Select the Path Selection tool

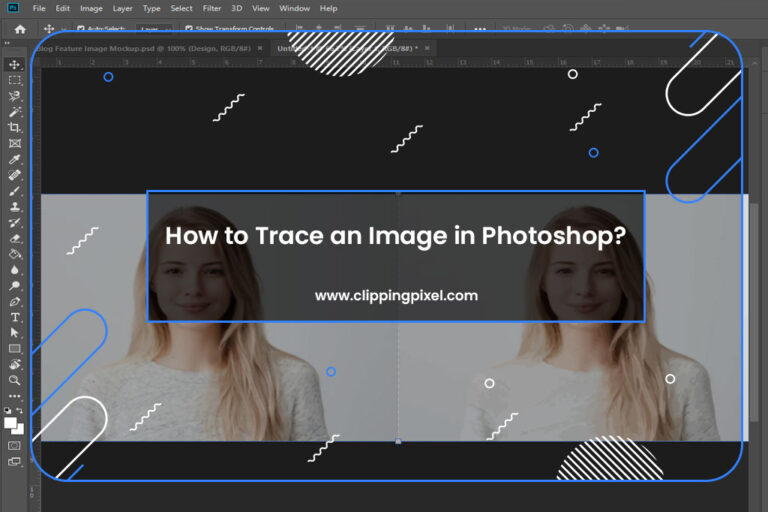(x=14, y=333)
